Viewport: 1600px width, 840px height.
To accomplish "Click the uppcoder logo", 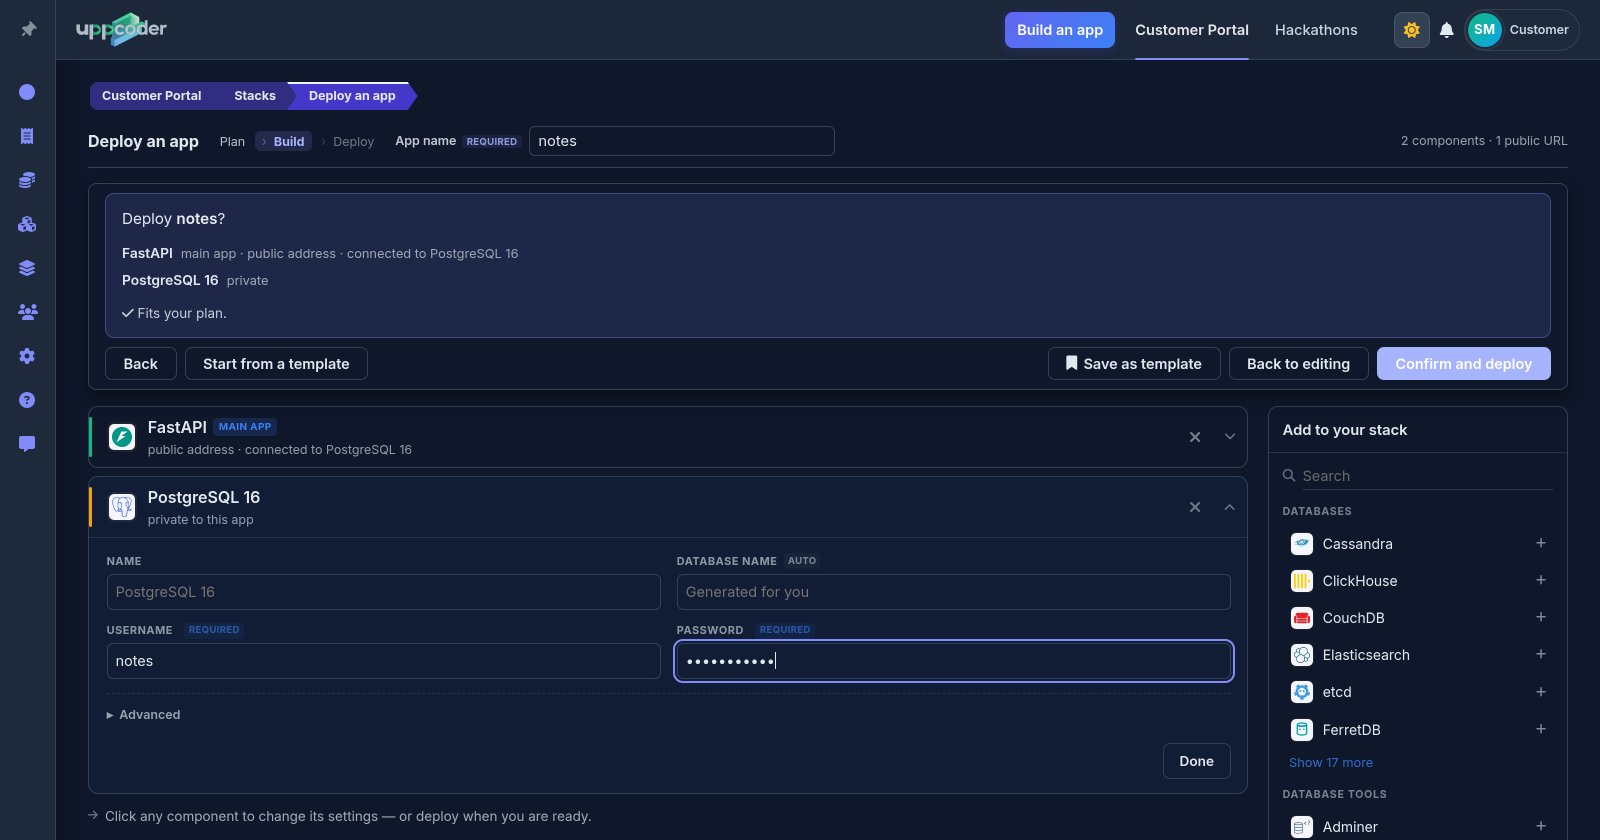I will [121, 29].
